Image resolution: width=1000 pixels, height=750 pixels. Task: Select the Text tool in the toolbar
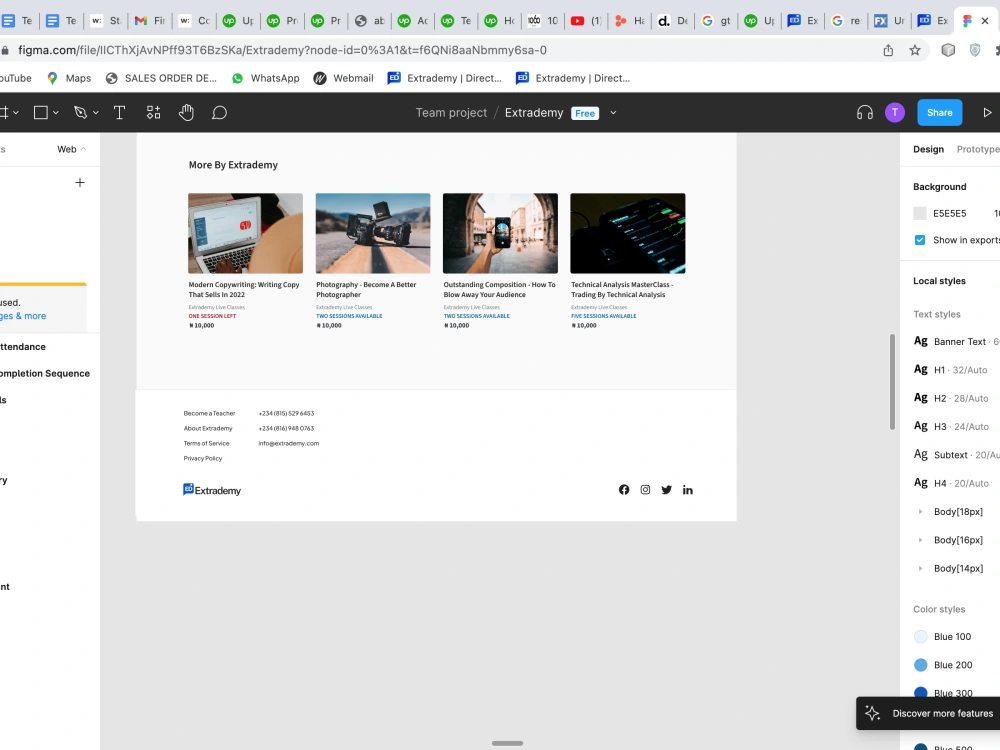119,112
